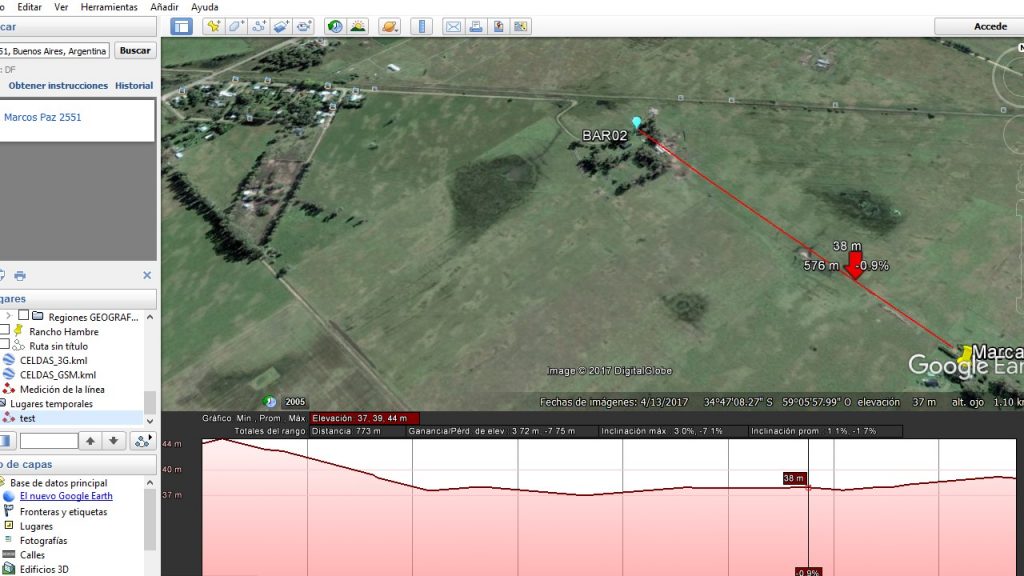
Task: Toggle the Regiones GEOGRAF... checkbox
Action: (24, 315)
